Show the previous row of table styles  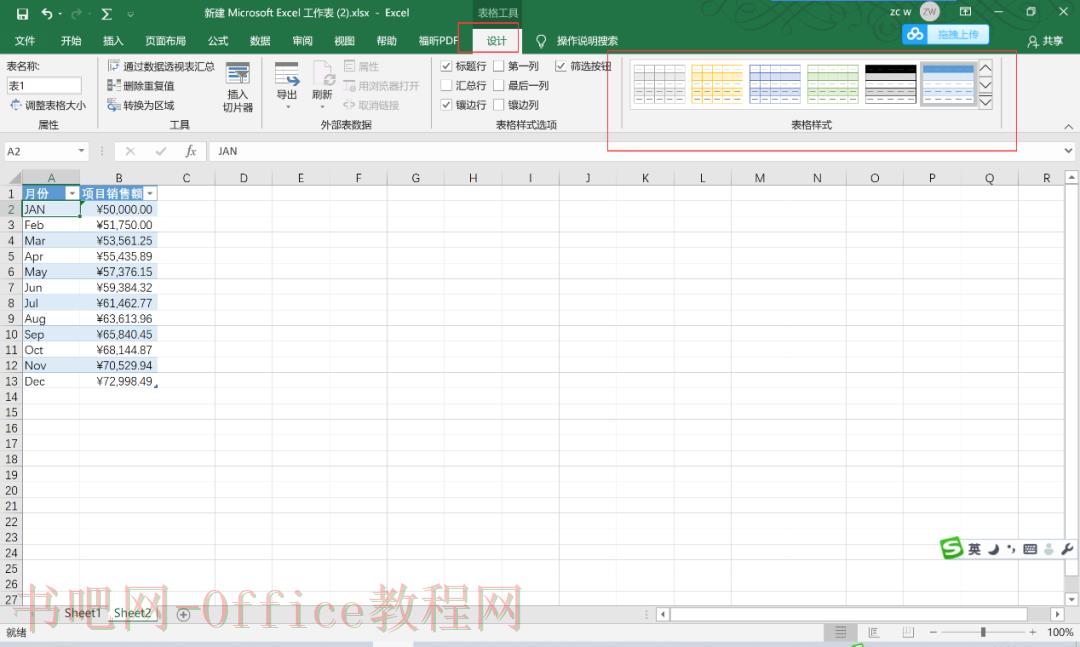pos(986,68)
